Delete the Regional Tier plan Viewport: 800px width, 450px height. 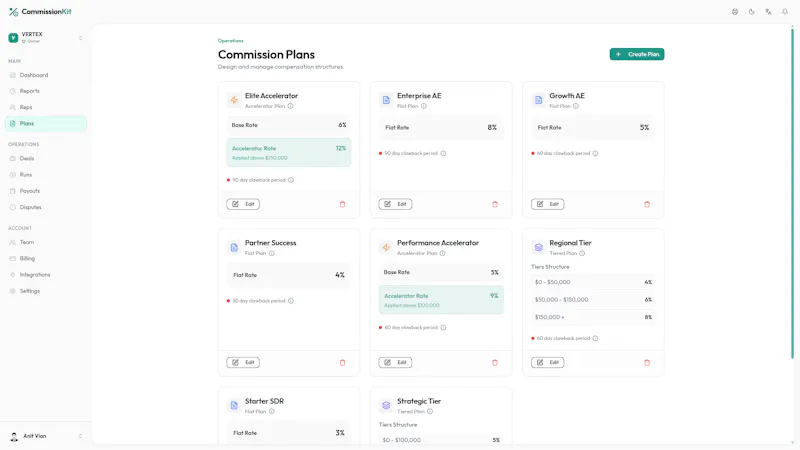pos(647,362)
